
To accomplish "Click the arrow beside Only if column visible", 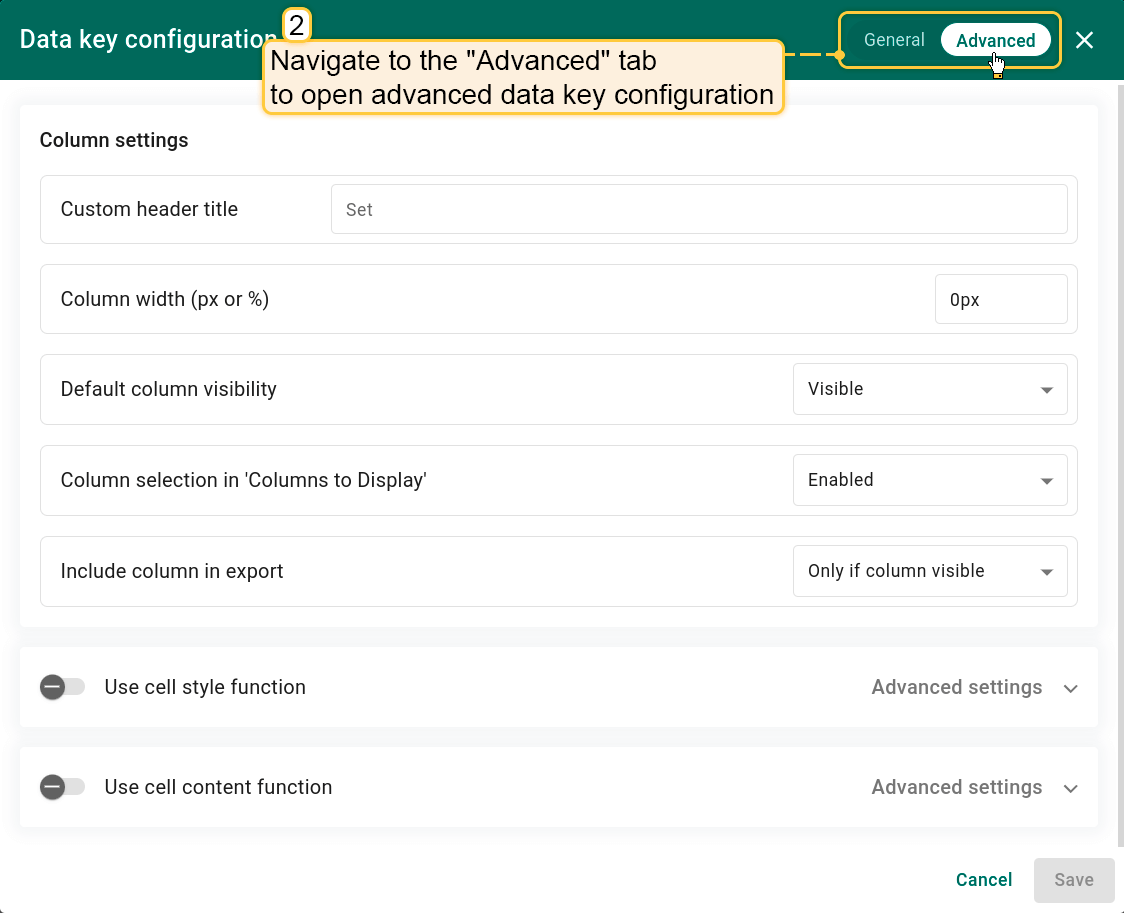I will tap(1047, 572).
